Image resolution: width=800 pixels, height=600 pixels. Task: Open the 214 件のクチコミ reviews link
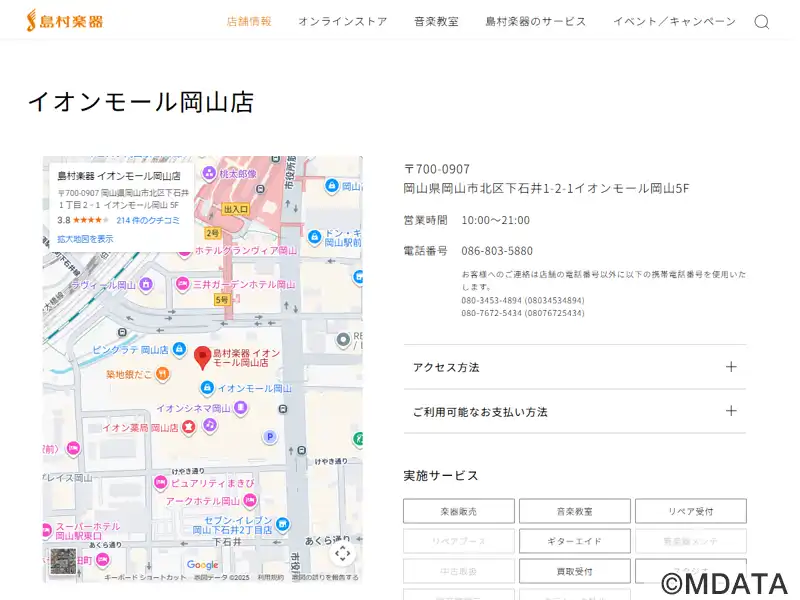click(x=148, y=220)
